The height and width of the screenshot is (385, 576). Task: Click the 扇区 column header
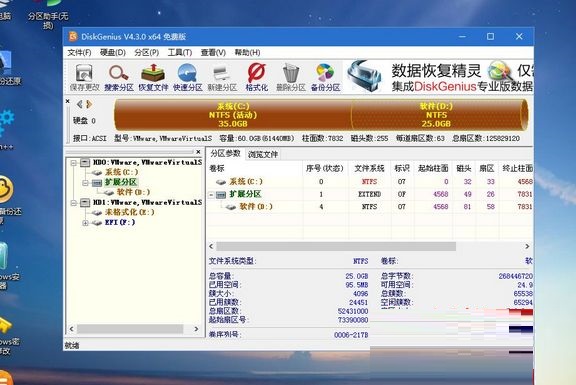pyautogui.click(x=487, y=168)
